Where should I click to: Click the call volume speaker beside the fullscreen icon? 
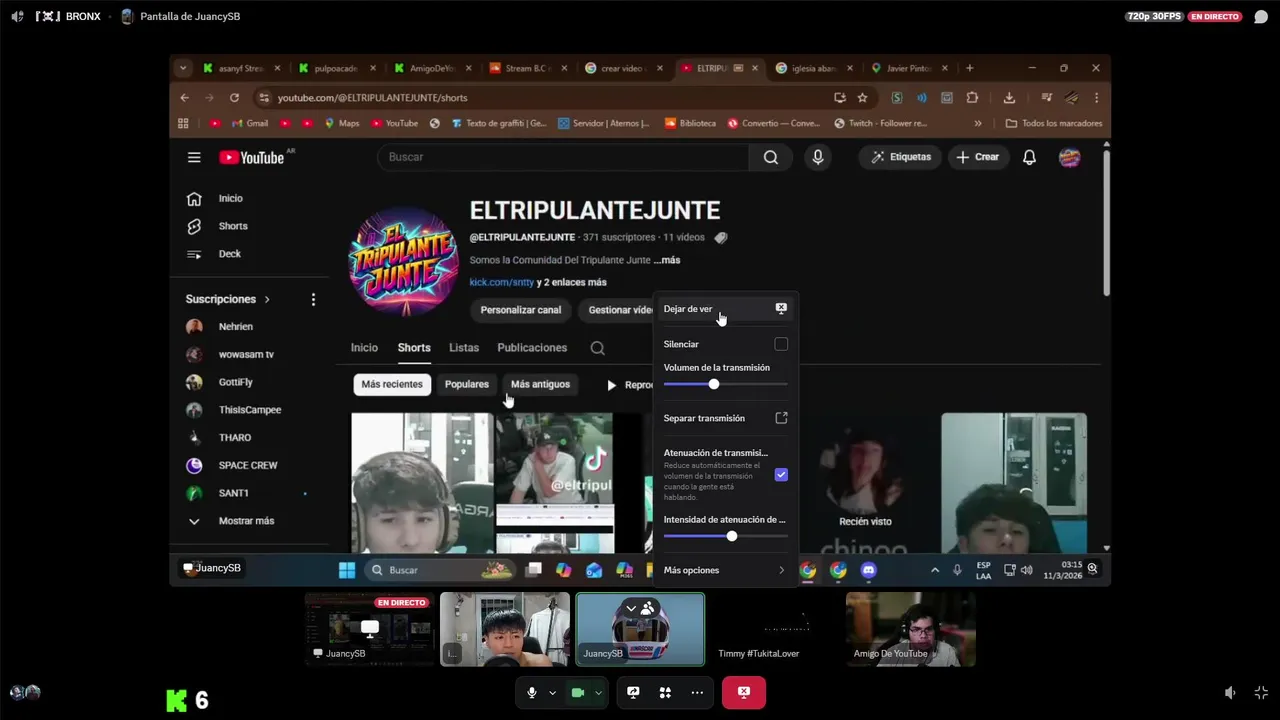click(x=1230, y=692)
